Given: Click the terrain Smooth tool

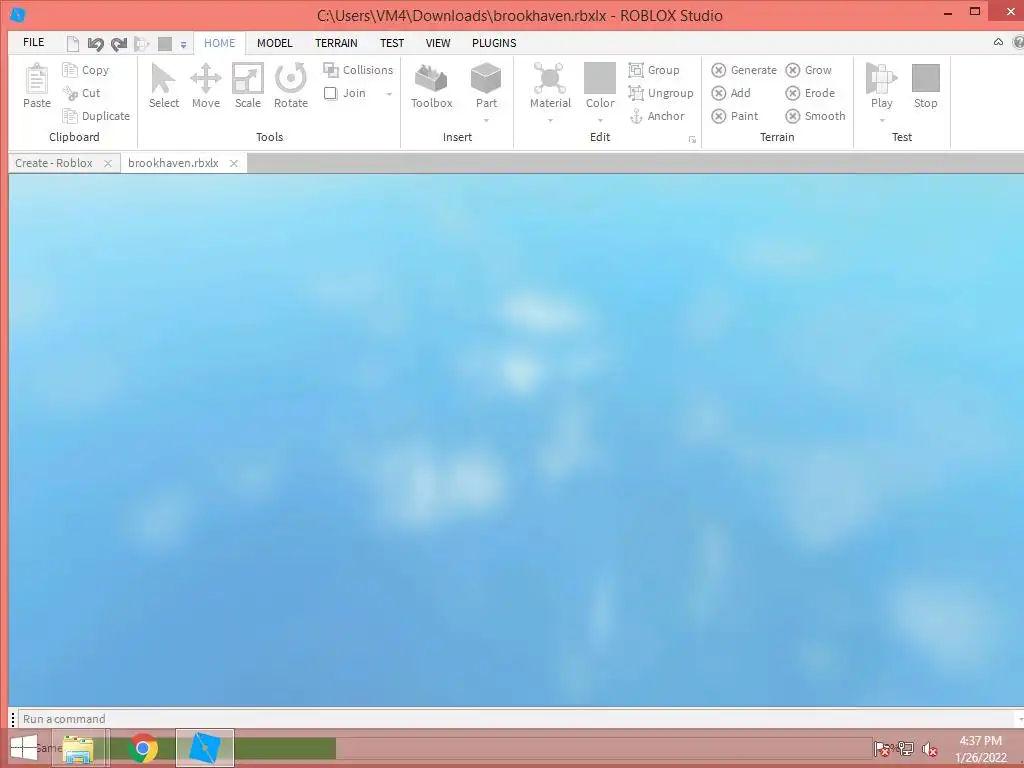Looking at the screenshot, I should pyautogui.click(x=816, y=116).
